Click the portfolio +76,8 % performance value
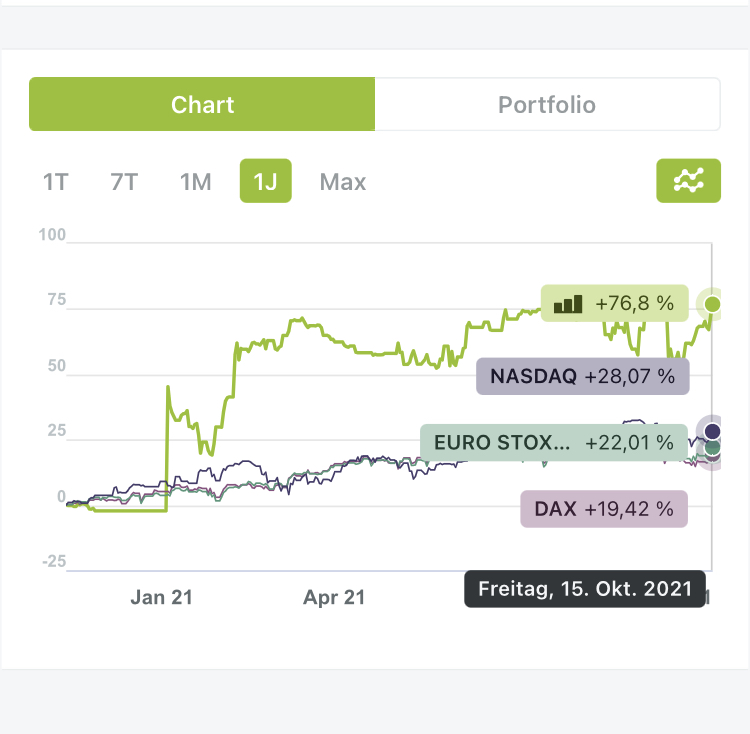This screenshot has width=750, height=734. (634, 303)
